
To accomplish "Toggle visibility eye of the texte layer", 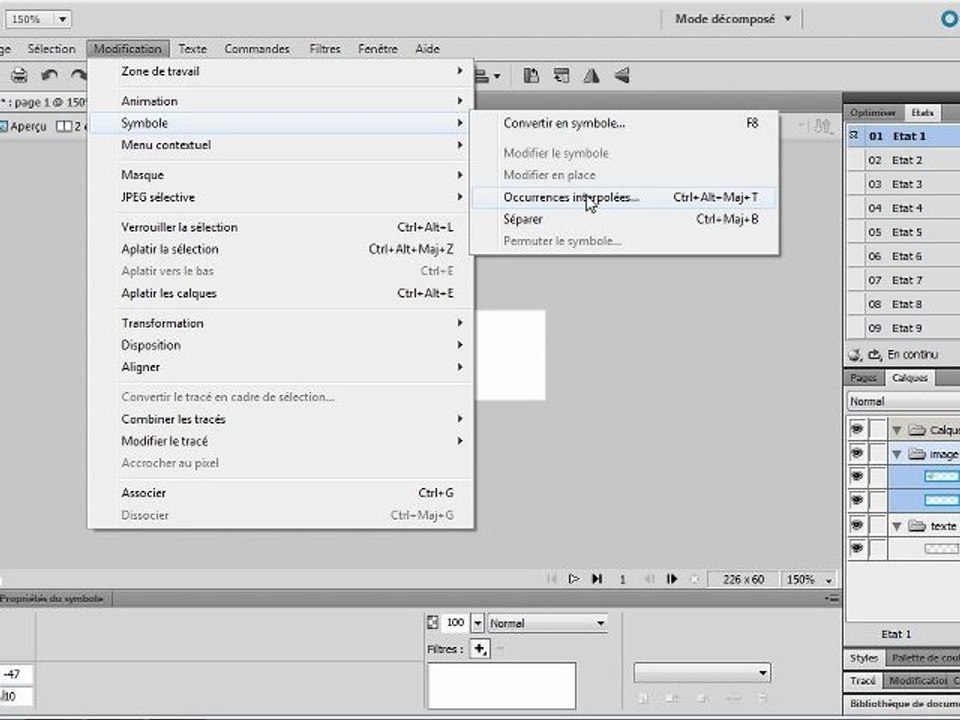I will coord(857,525).
